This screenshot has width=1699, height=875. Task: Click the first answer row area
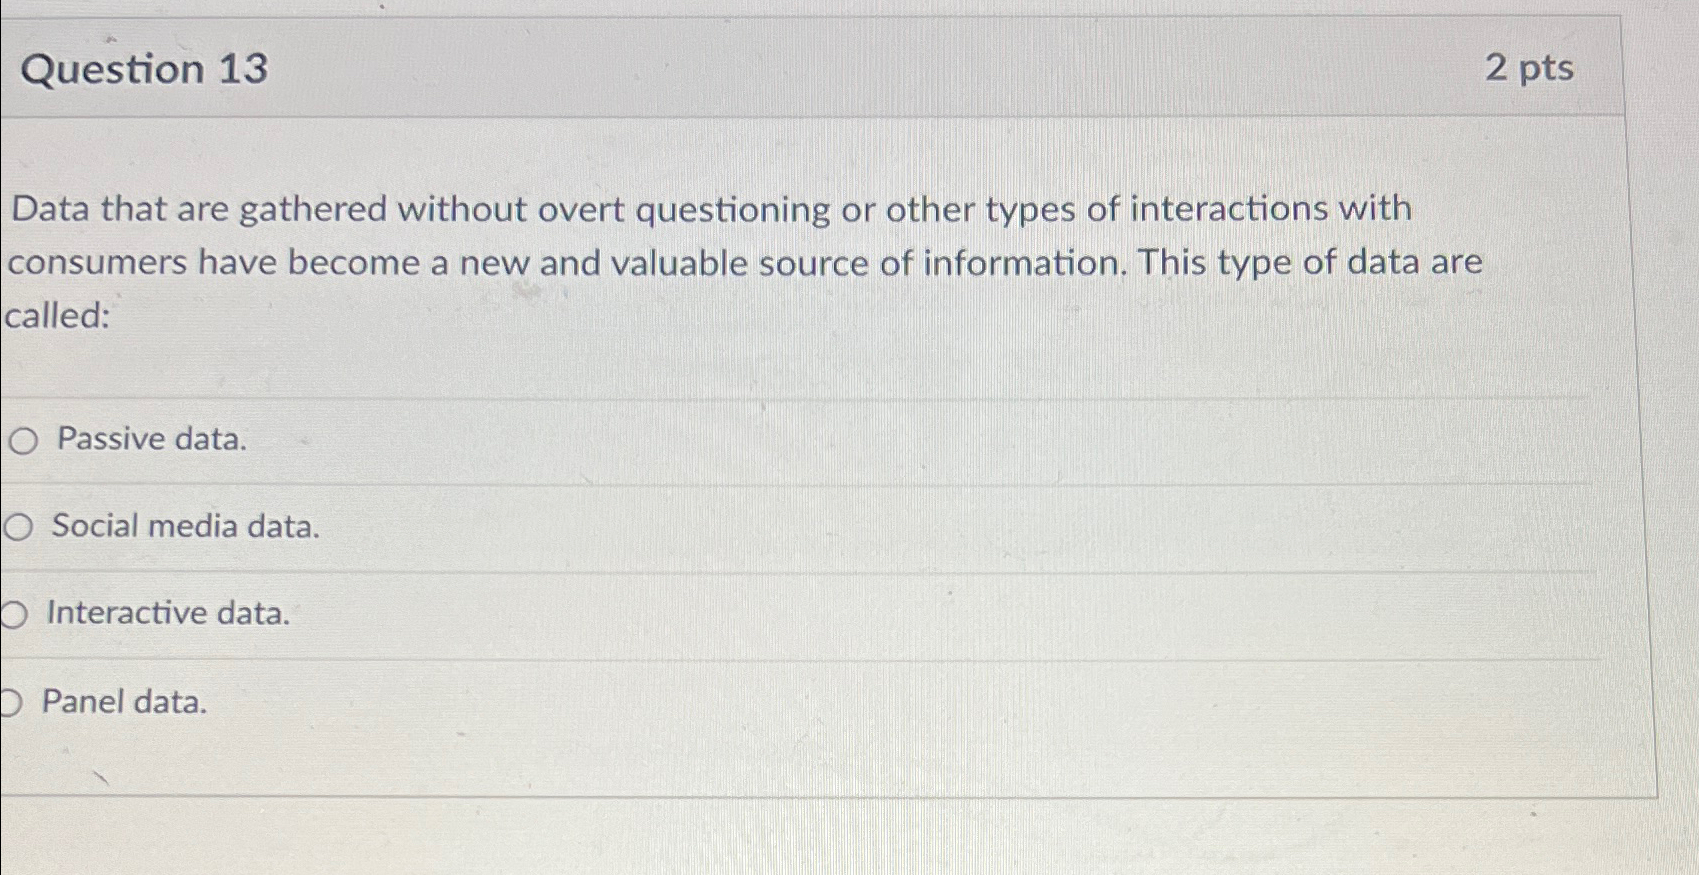pos(700,440)
